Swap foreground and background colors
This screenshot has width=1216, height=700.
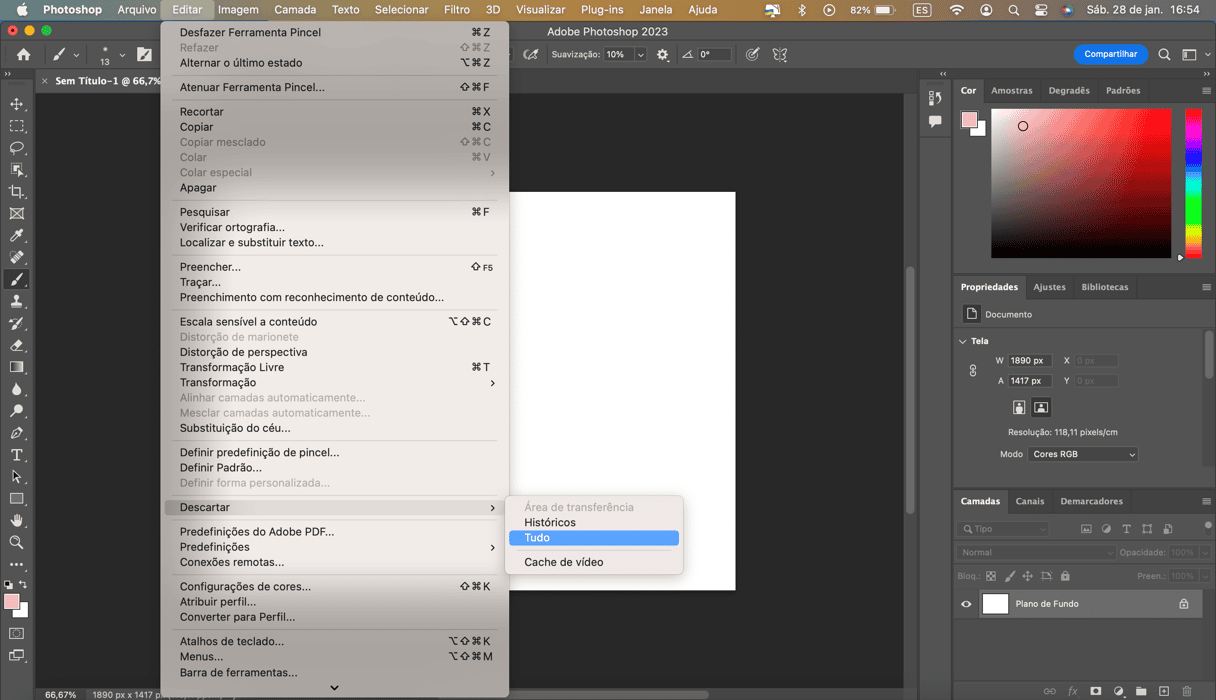pos(23,585)
